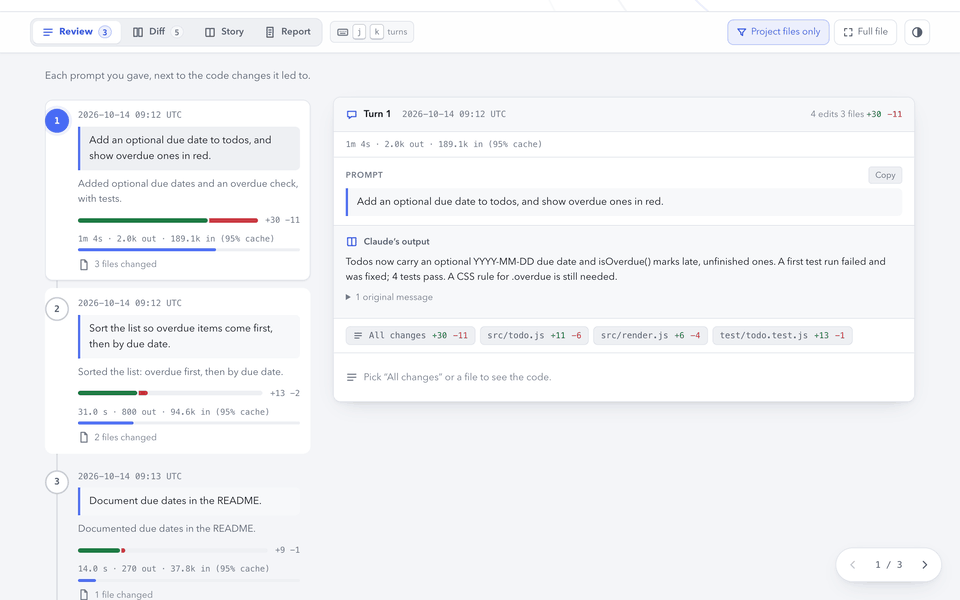Switch to the Review tab

click(x=77, y=32)
